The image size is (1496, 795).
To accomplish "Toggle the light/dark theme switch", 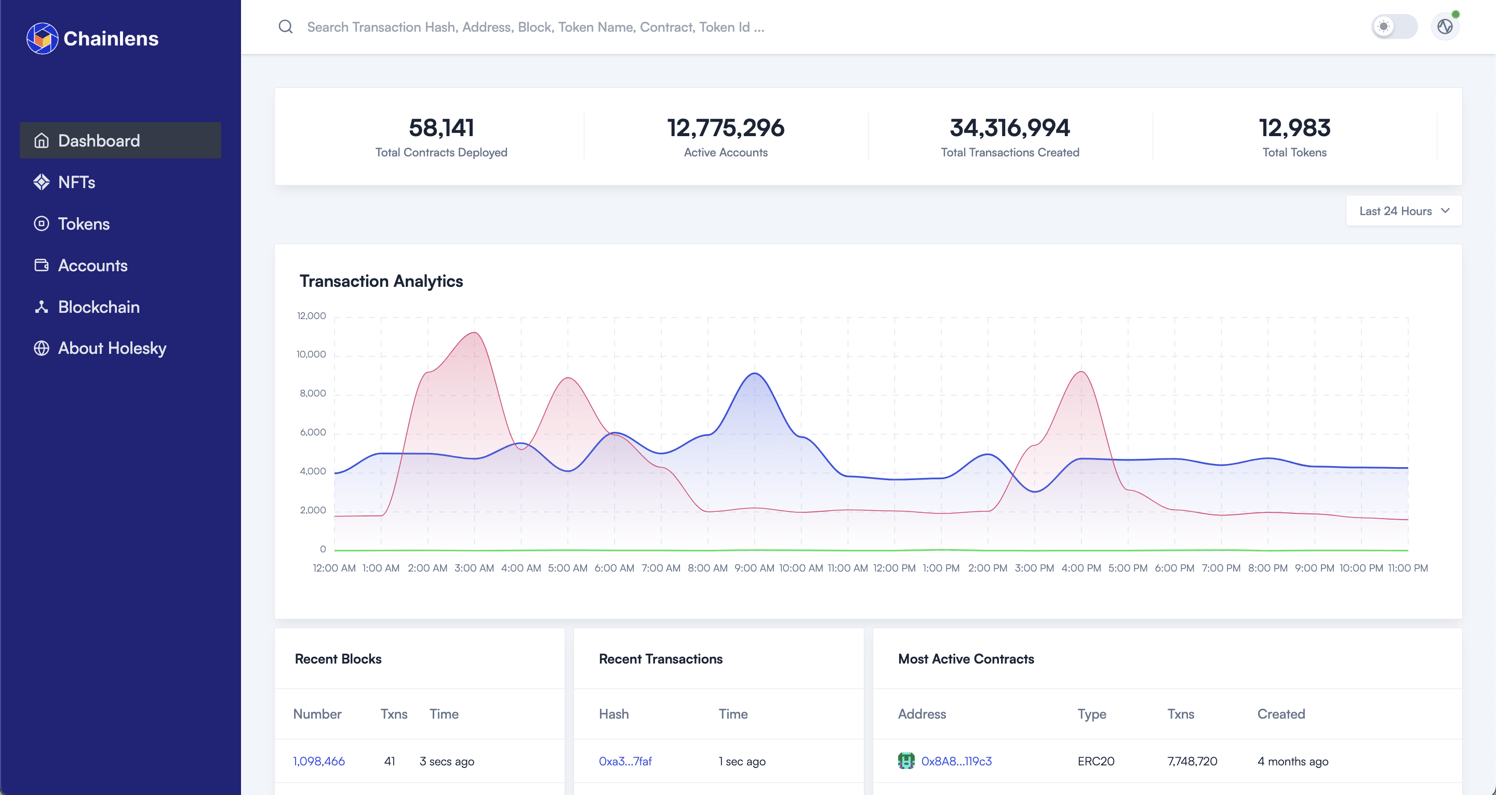I will [x=1394, y=27].
